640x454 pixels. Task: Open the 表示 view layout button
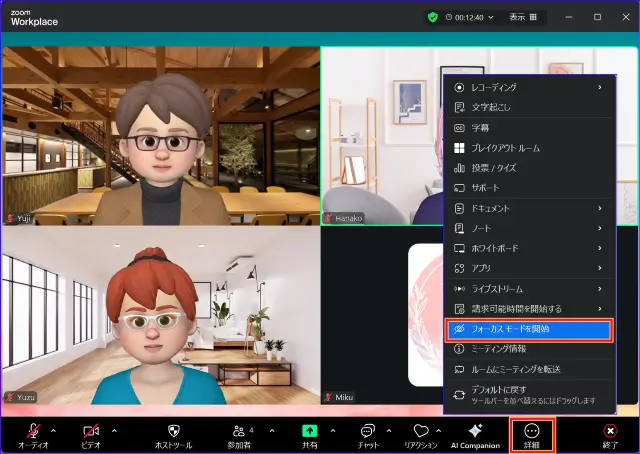[x=523, y=17]
